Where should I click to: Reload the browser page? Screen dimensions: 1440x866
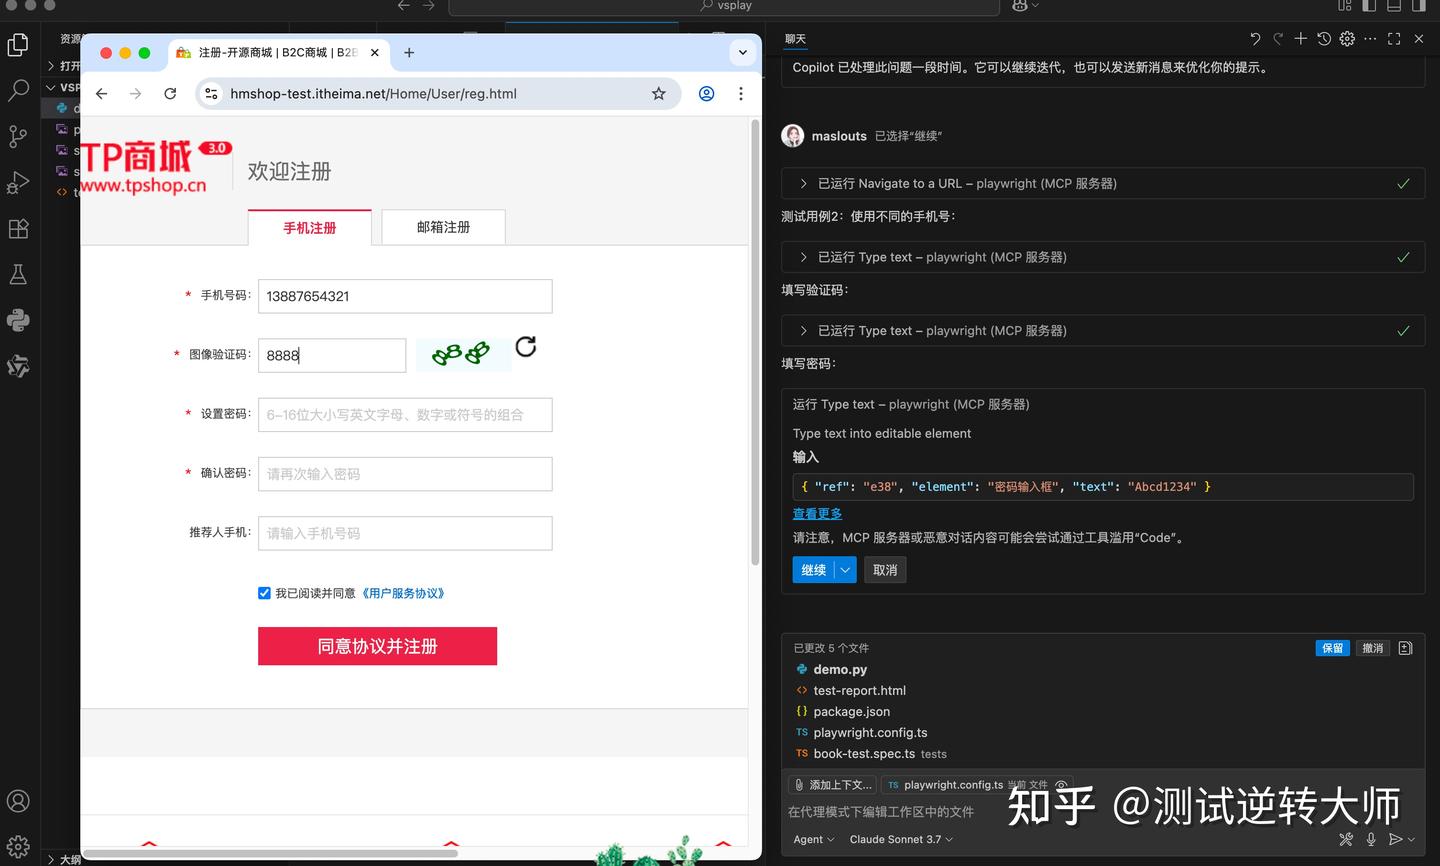click(x=170, y=94)
